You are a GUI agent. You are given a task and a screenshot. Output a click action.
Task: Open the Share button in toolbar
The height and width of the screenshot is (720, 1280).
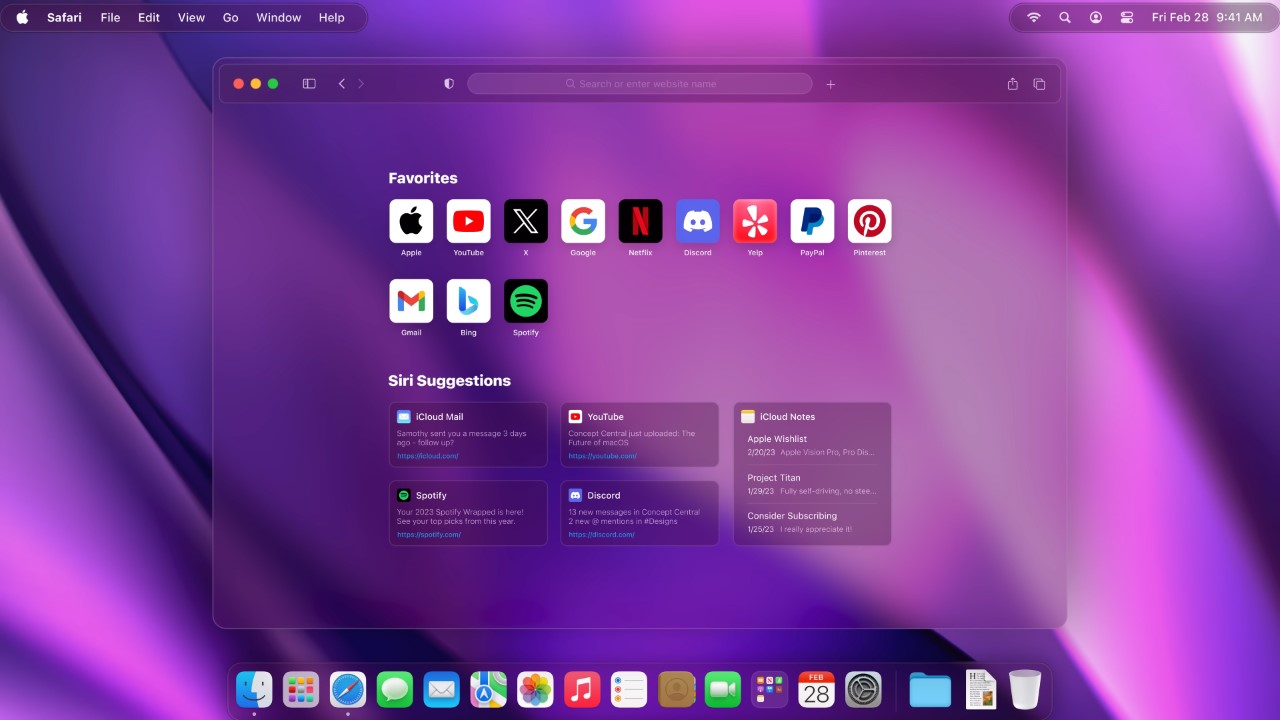coord(1012,84)
